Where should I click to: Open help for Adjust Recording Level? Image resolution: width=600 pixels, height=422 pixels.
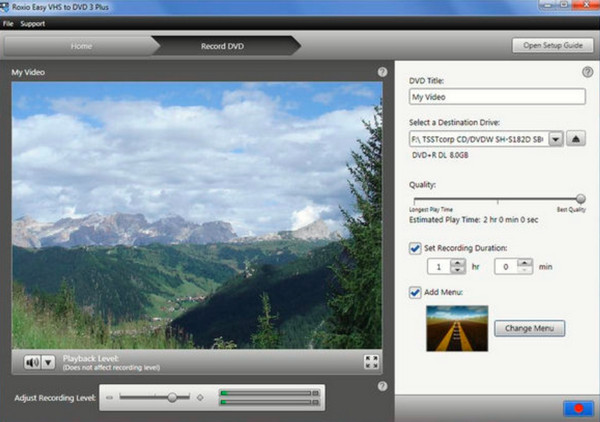coord(382,386)
